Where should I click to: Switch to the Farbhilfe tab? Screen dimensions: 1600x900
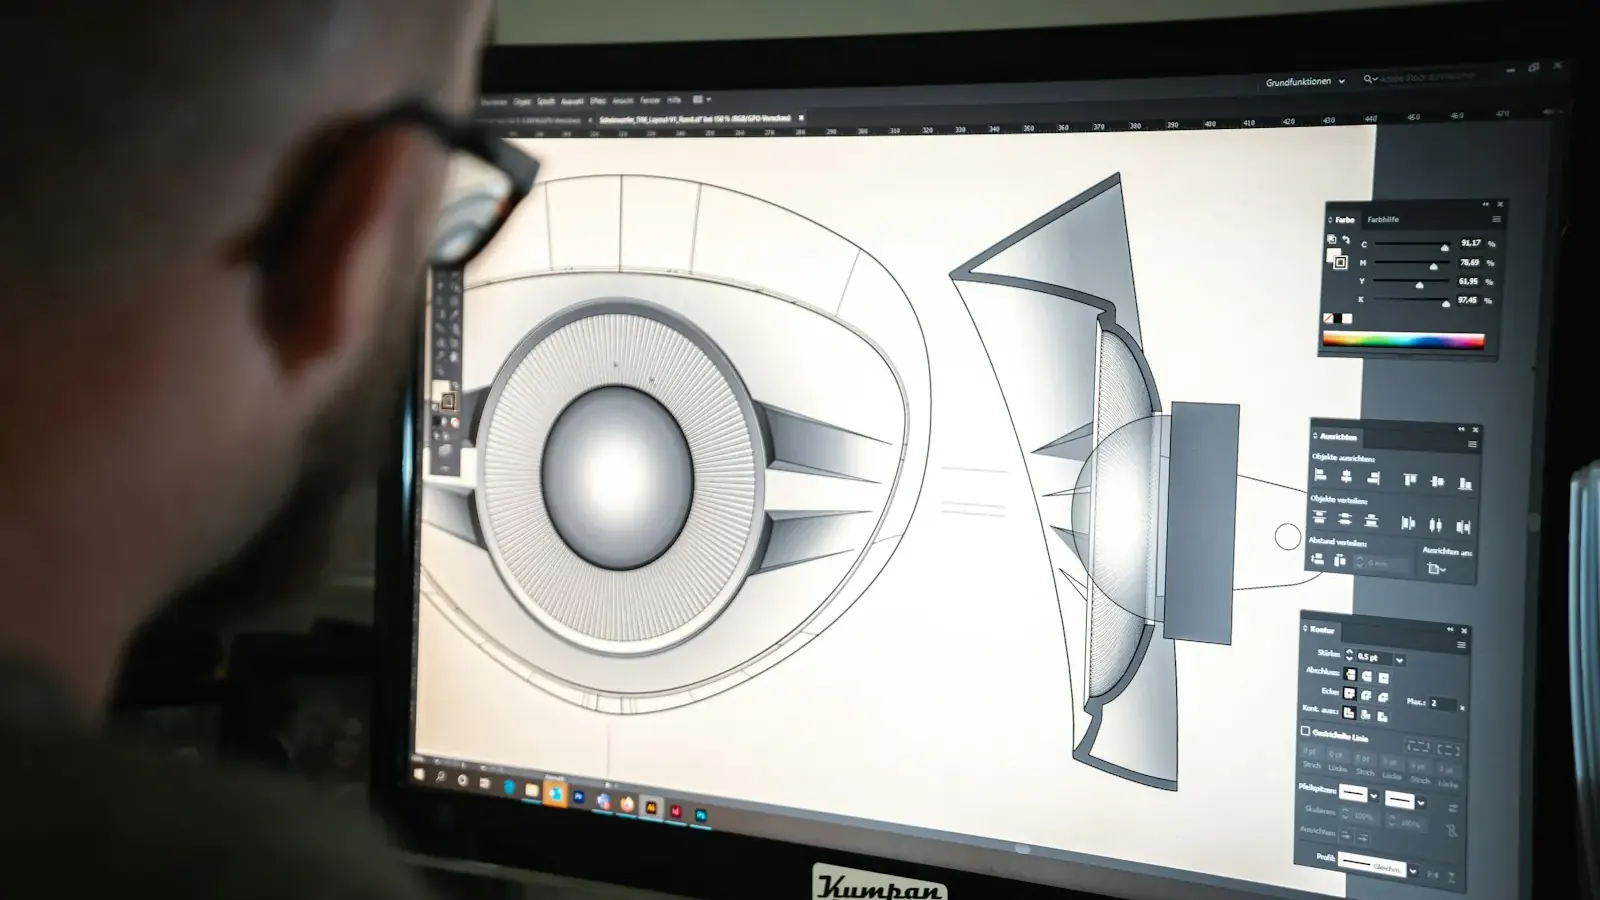point(1383,220)
